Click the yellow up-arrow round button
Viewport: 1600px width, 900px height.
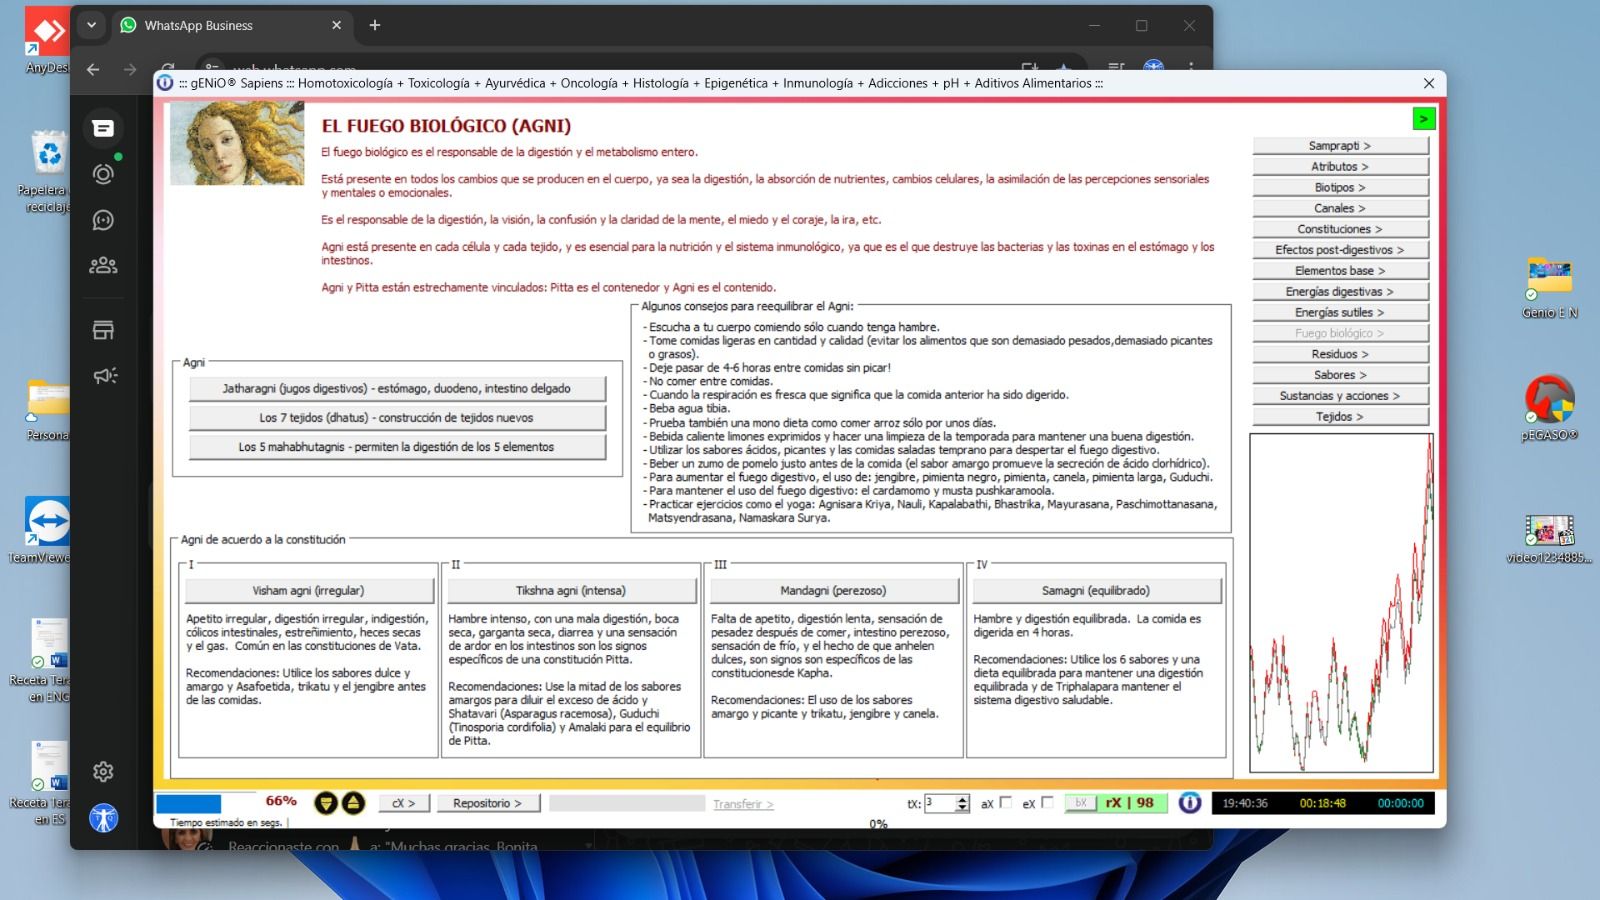click(x=353, y=803)
